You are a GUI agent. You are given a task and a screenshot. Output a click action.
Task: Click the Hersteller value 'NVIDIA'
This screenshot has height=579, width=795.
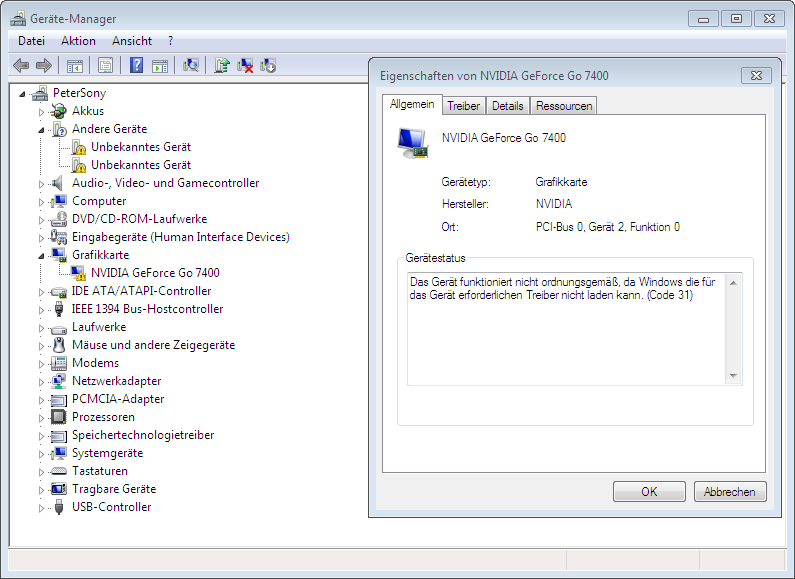(554, 204)
